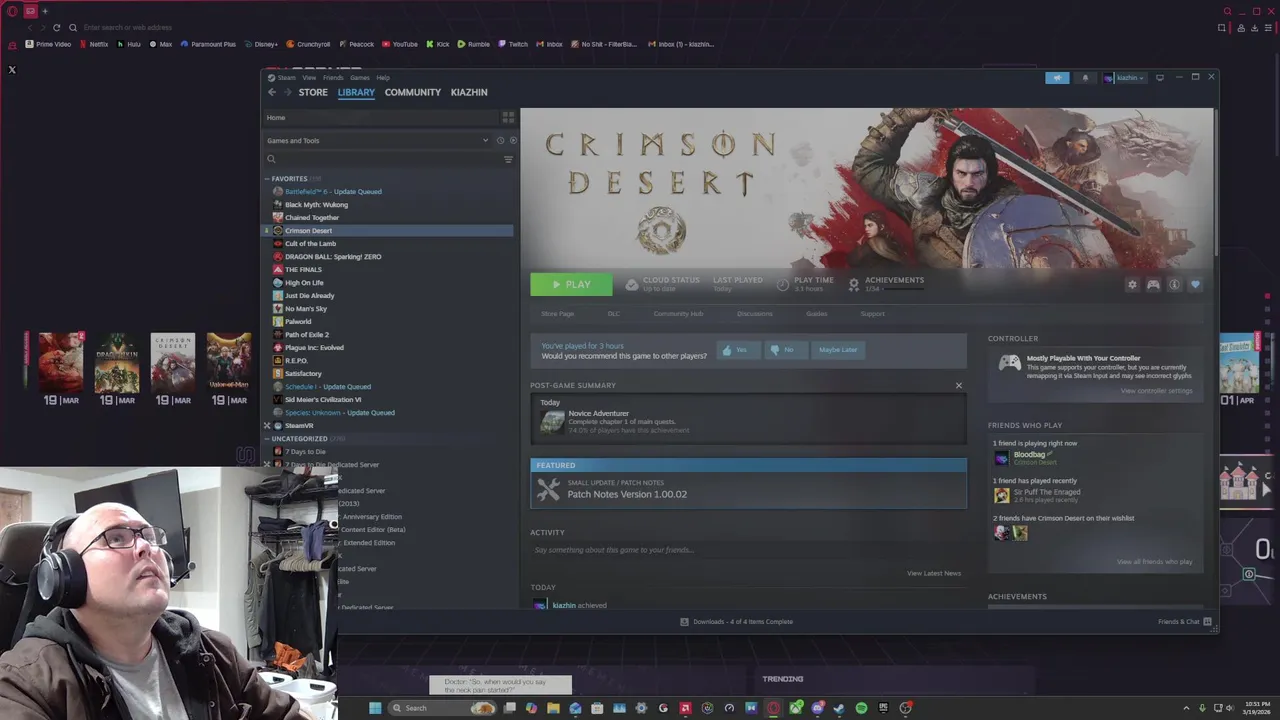Click activity input to say something

[748, 550]
